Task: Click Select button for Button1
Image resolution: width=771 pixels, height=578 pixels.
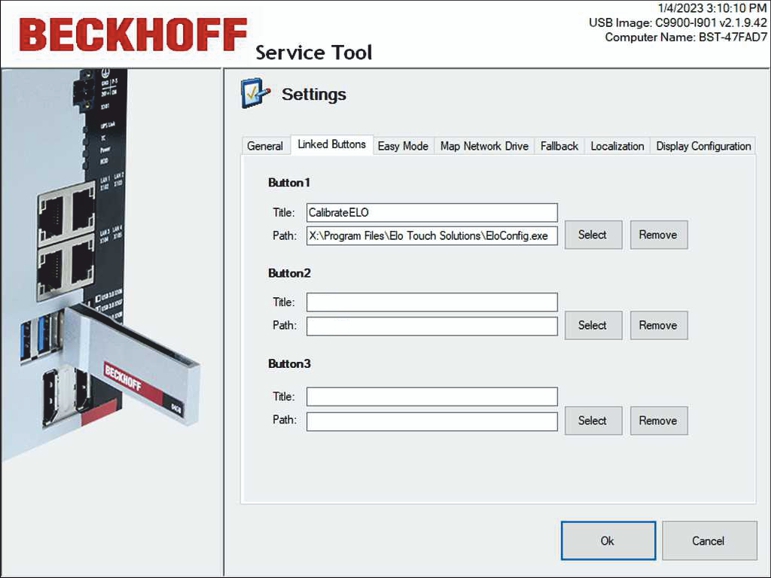Action: [x=593, y=235]
